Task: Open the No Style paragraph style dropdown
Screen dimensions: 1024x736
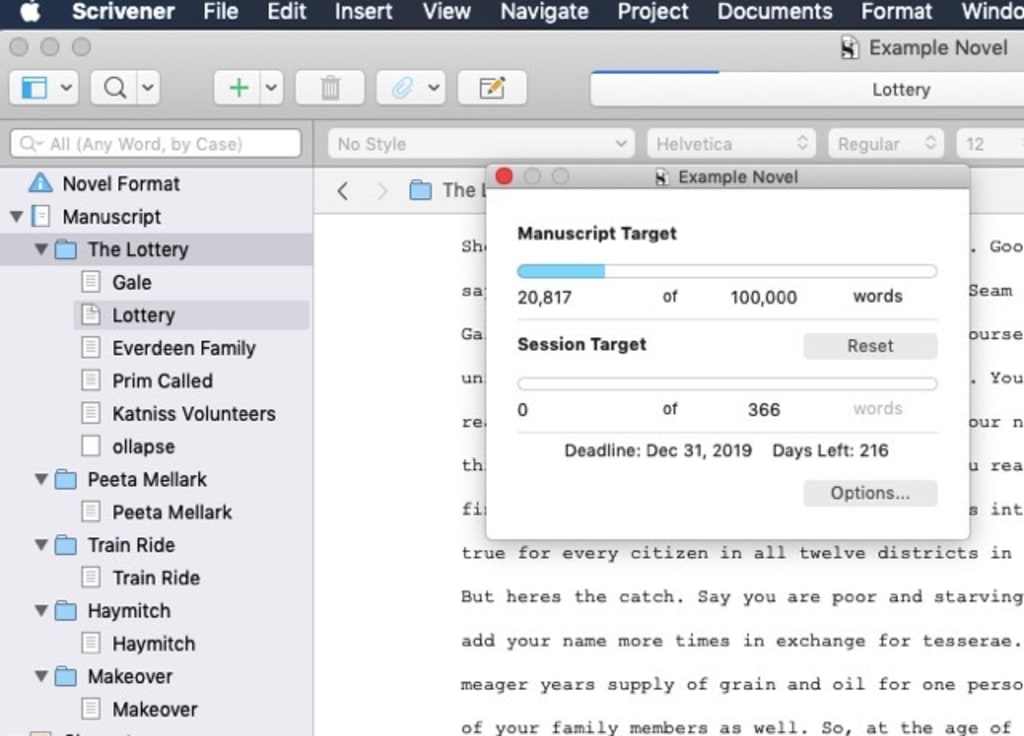Action: (481, 144)
